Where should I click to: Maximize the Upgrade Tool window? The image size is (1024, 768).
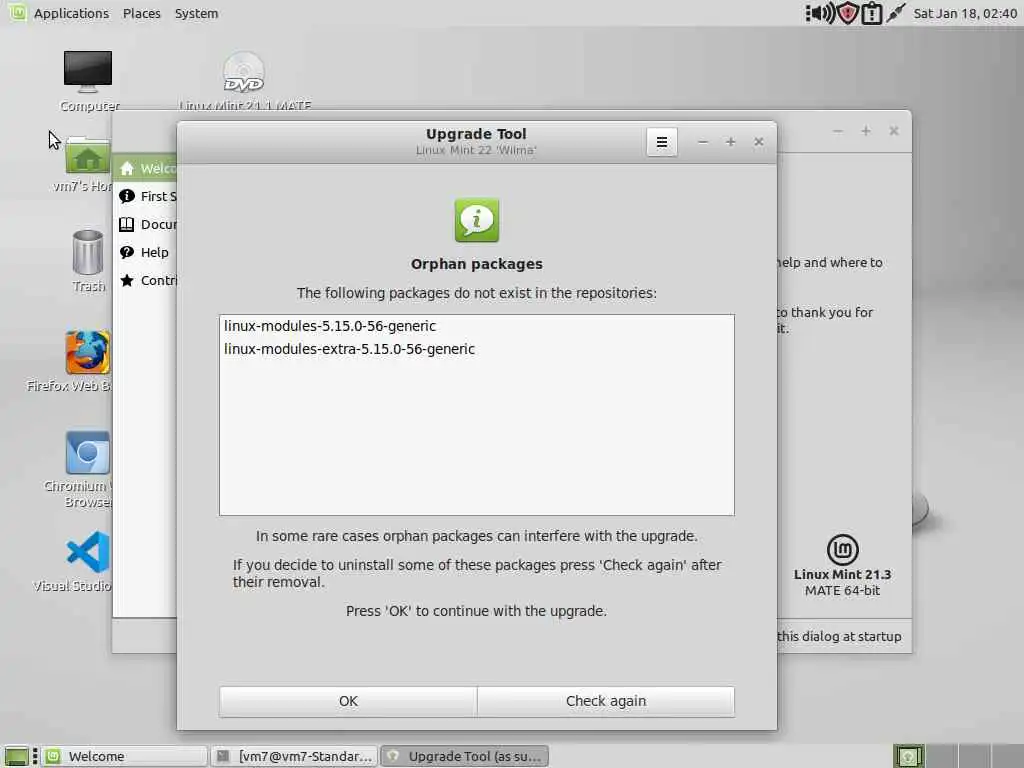[x=731, y=142]
